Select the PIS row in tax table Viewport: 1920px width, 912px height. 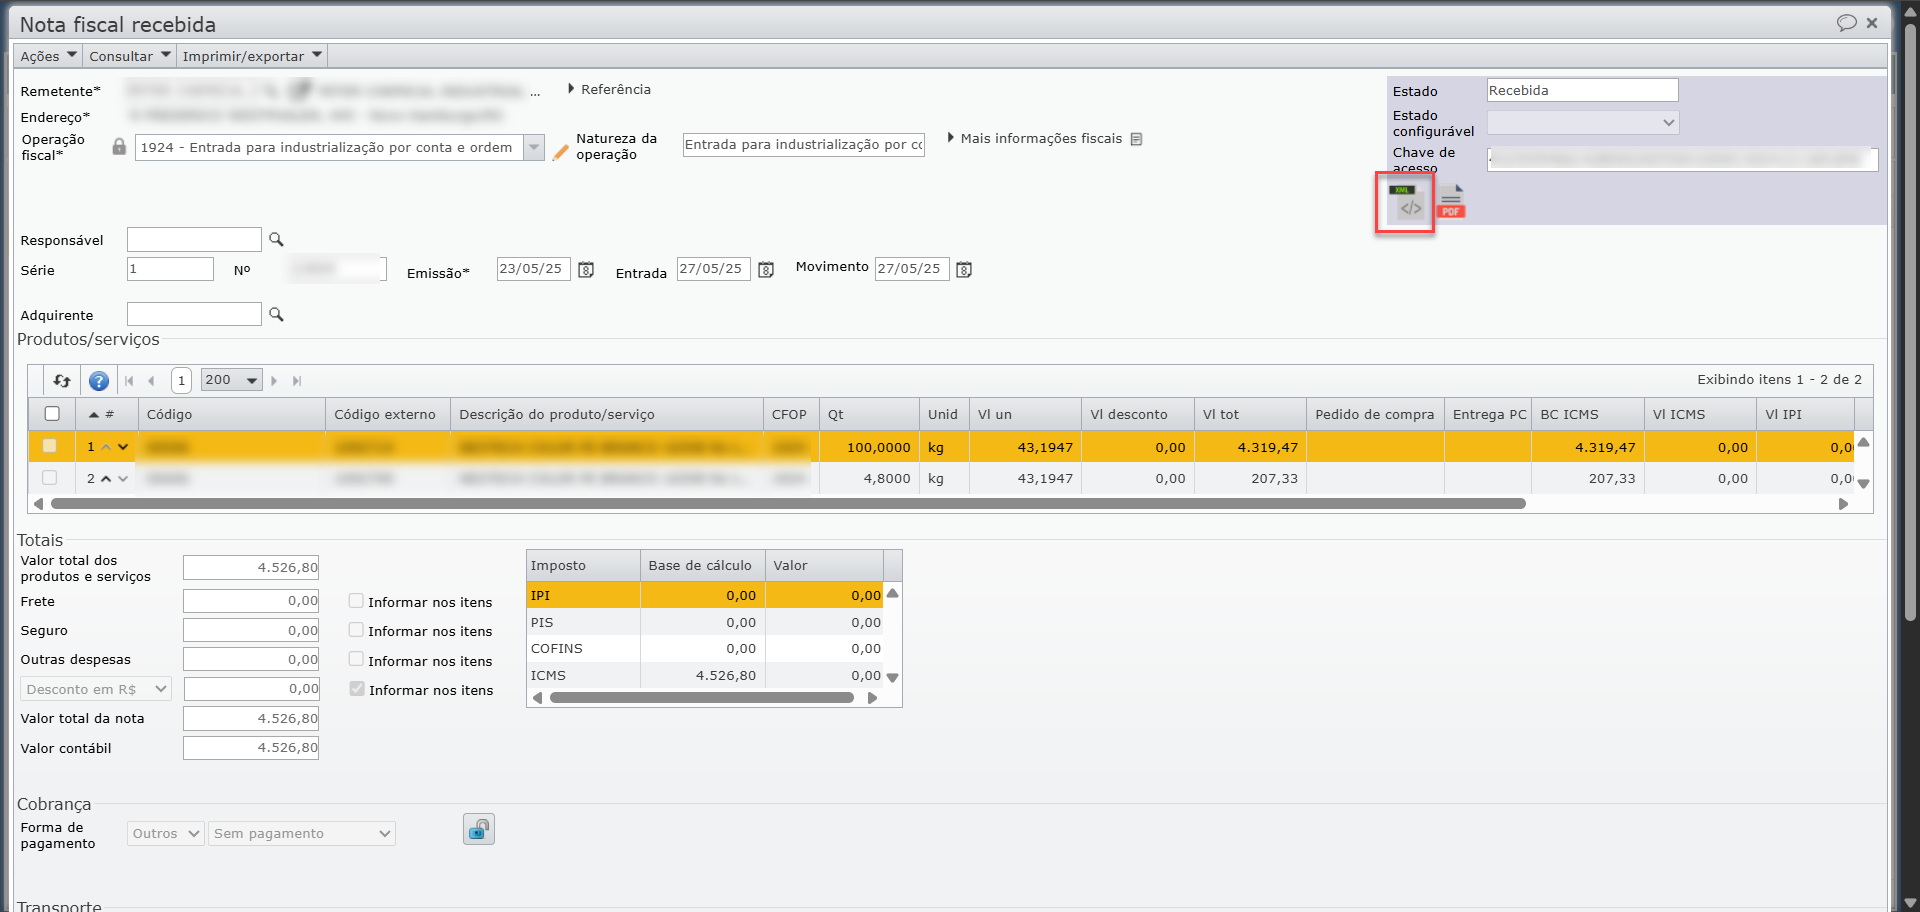click(705, 622)
